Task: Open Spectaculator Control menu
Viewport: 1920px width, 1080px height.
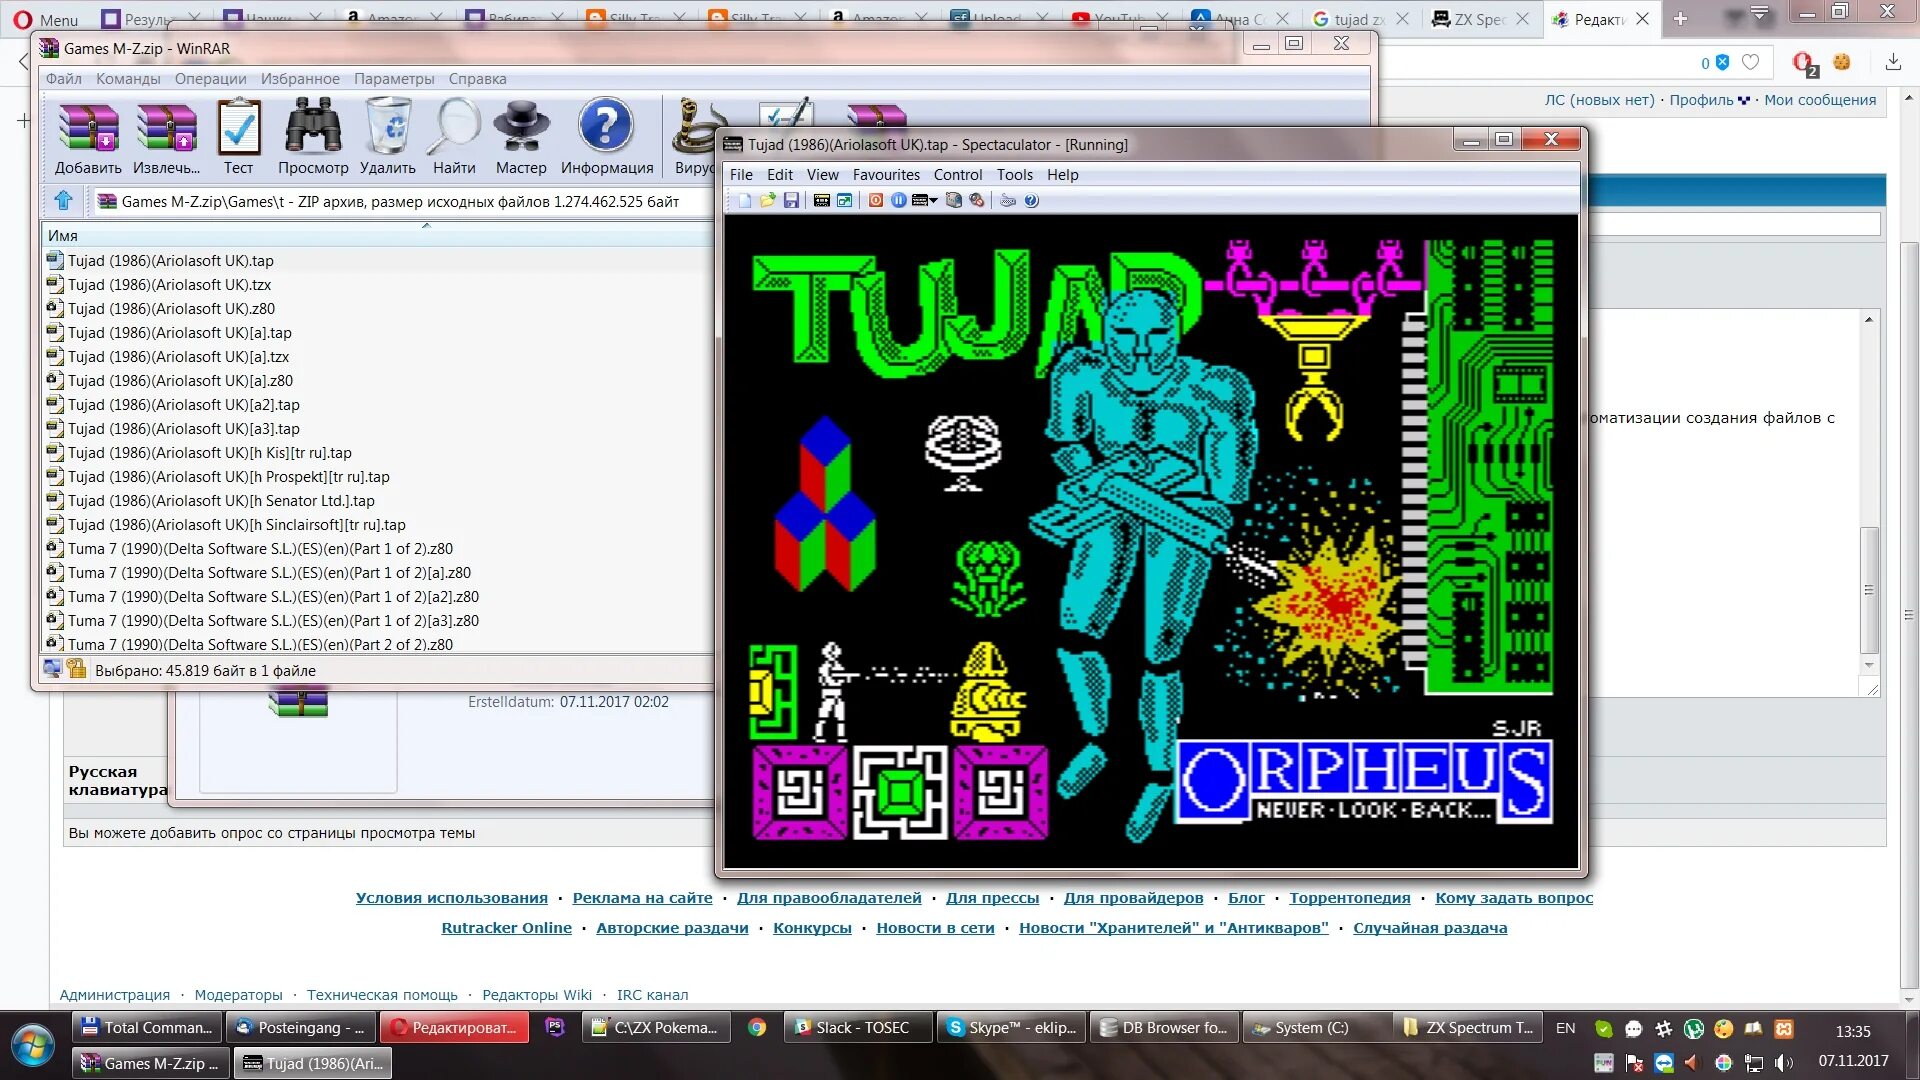Action: (x=958, y=174)
